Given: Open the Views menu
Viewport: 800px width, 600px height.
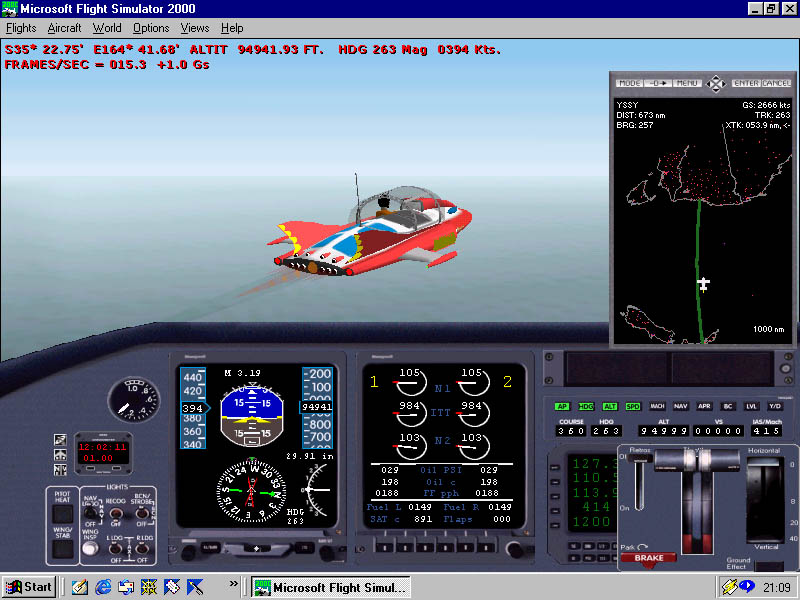Looking at the screenshot, I should (194, 28).
